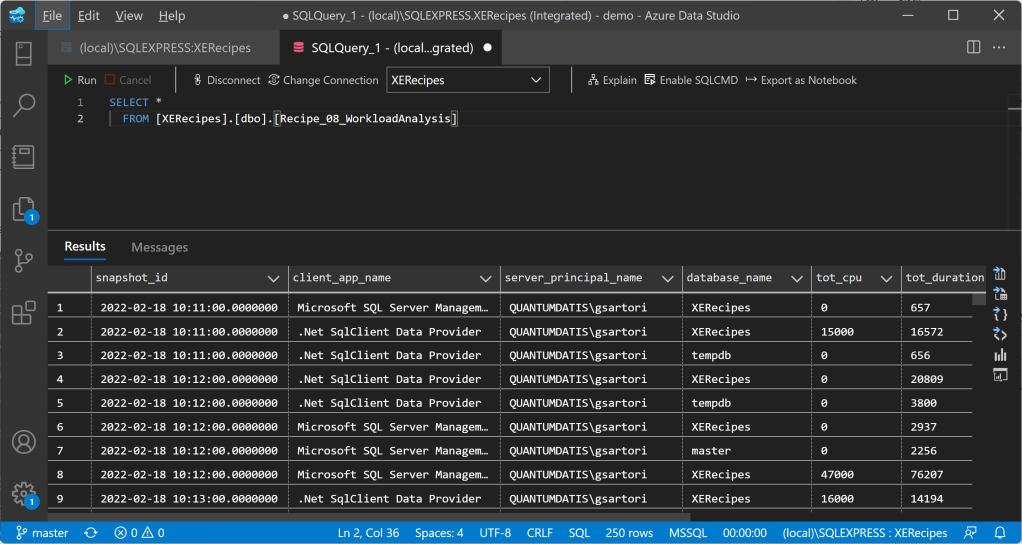This screenshot has width=1022, height=544.
Task: Run the SQL query
Action: pyautogui.click(x=80, y=80)
